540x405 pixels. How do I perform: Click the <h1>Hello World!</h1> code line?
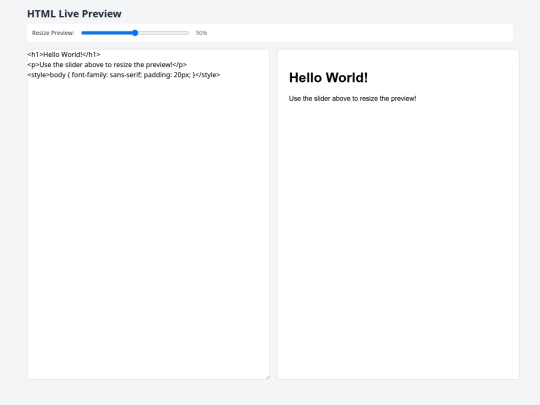click(64, 54)
